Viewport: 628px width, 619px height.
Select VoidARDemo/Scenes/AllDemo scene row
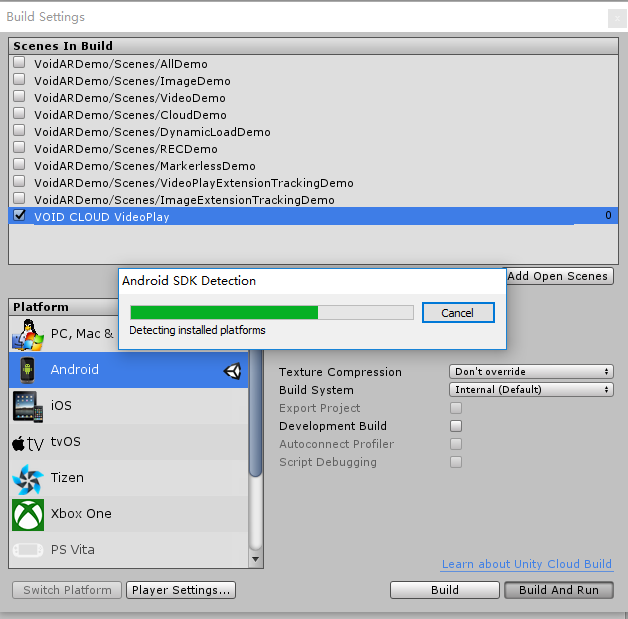[313, 64]
